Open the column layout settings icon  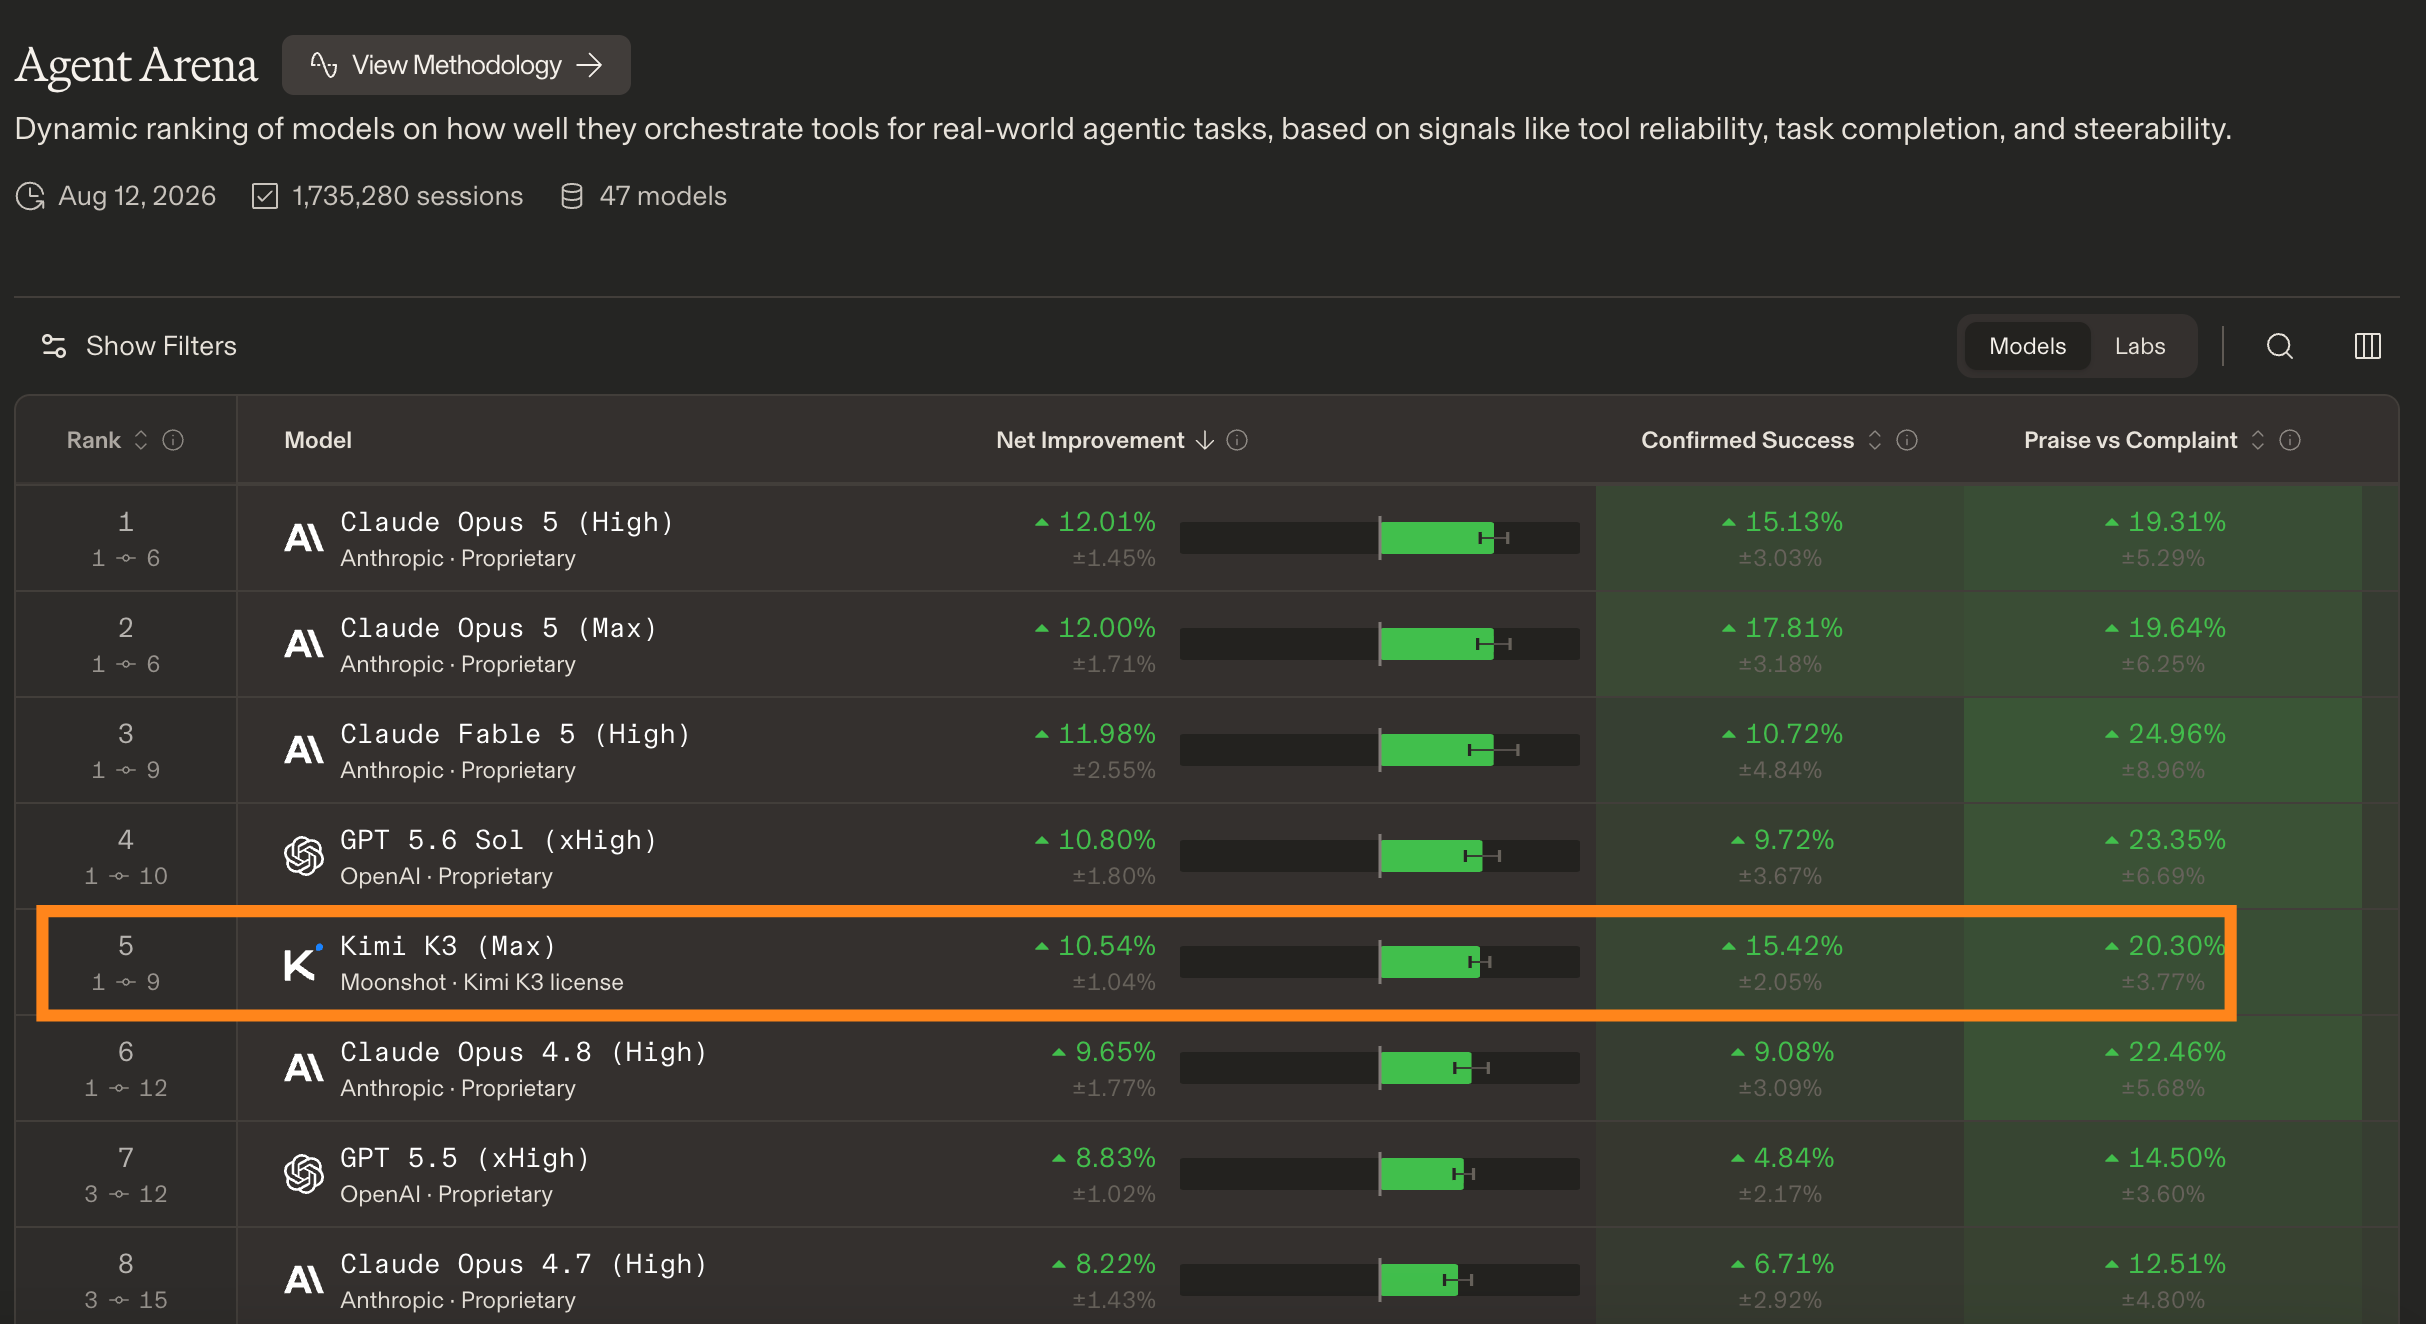point(2368,346)
